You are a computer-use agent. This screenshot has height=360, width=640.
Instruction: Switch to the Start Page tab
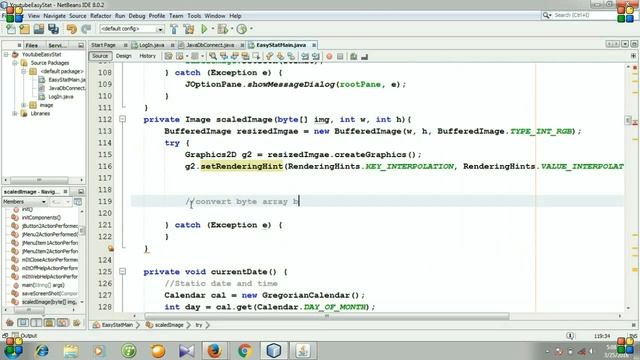click(x=104, y=45)
